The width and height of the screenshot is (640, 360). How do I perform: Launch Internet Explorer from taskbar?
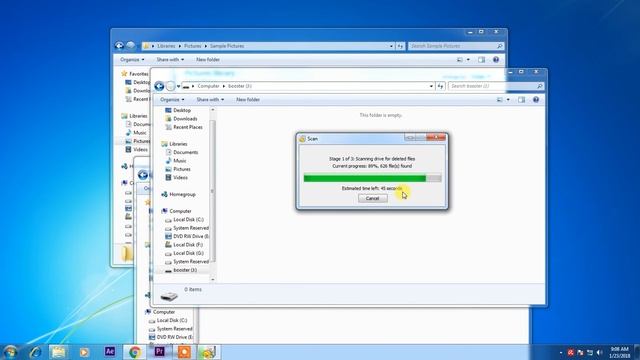pos(35,352)
